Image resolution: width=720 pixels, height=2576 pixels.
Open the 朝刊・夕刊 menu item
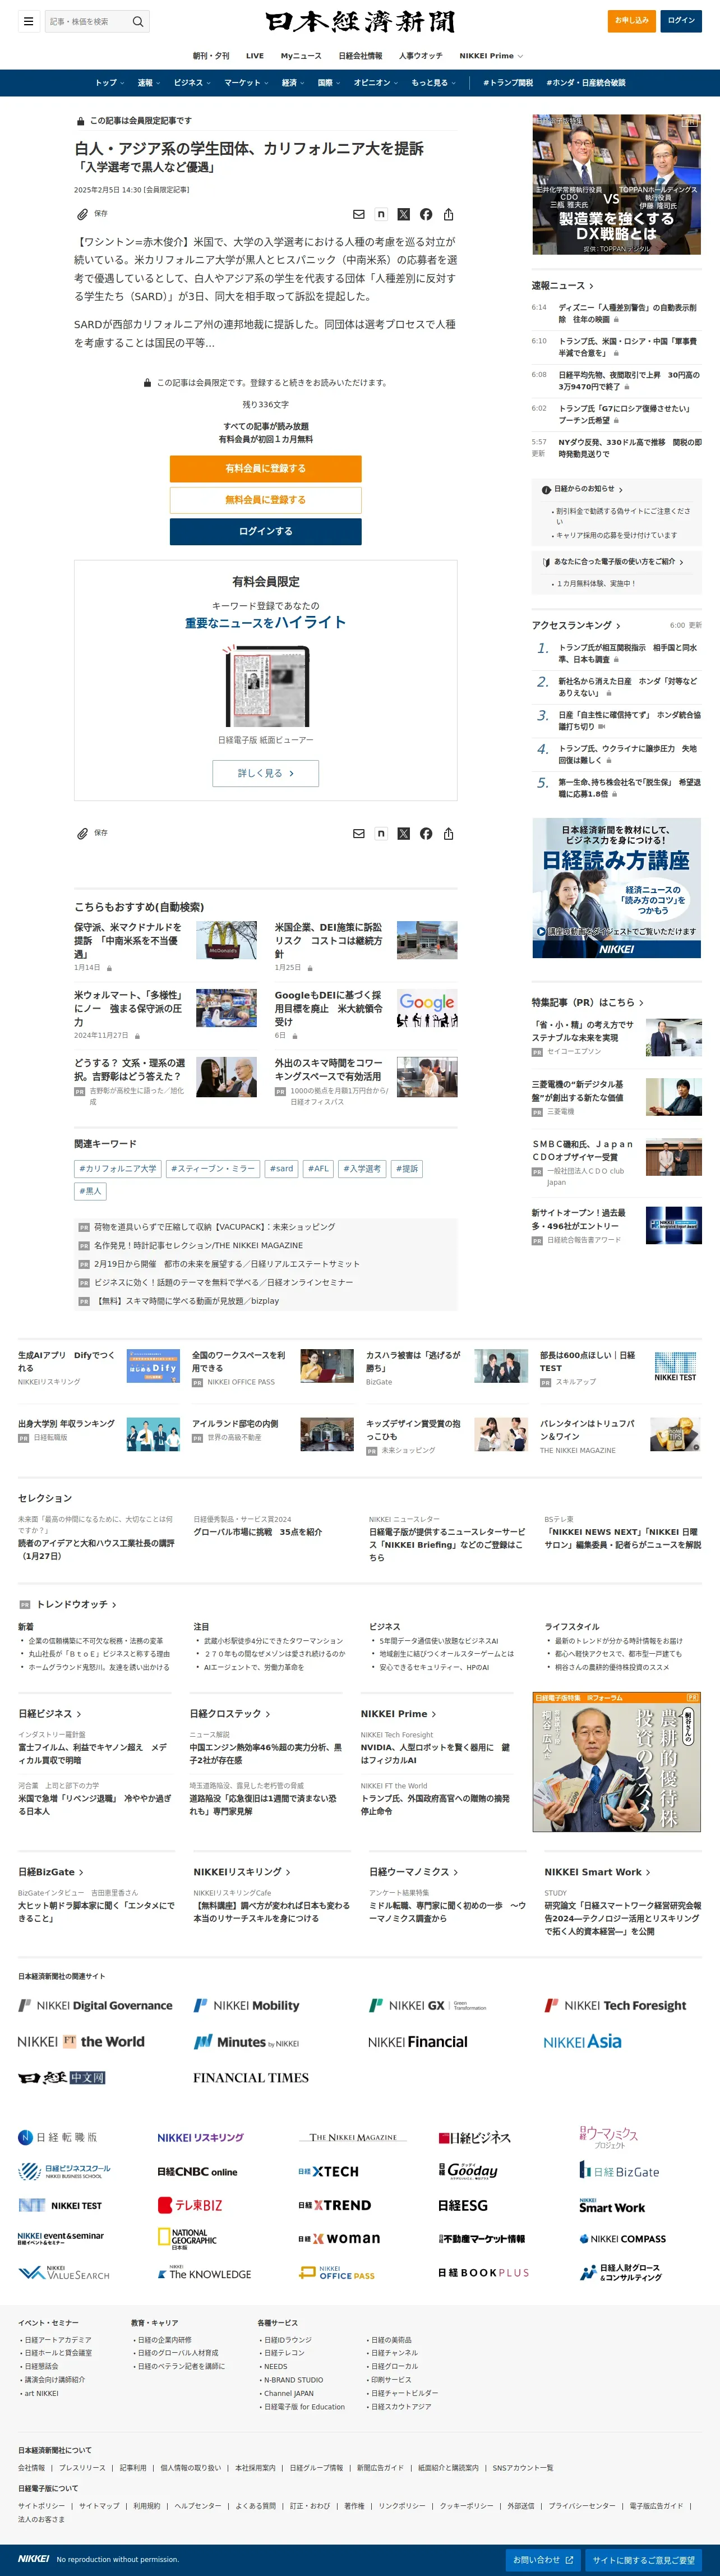click(x=211, y=56)
